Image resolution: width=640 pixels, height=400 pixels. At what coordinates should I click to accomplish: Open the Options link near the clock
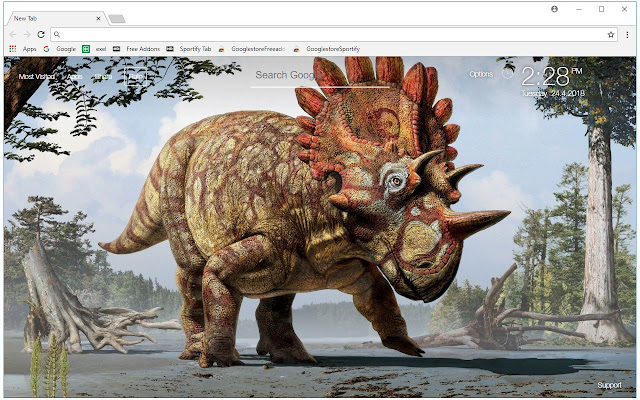tap(481, 74)
